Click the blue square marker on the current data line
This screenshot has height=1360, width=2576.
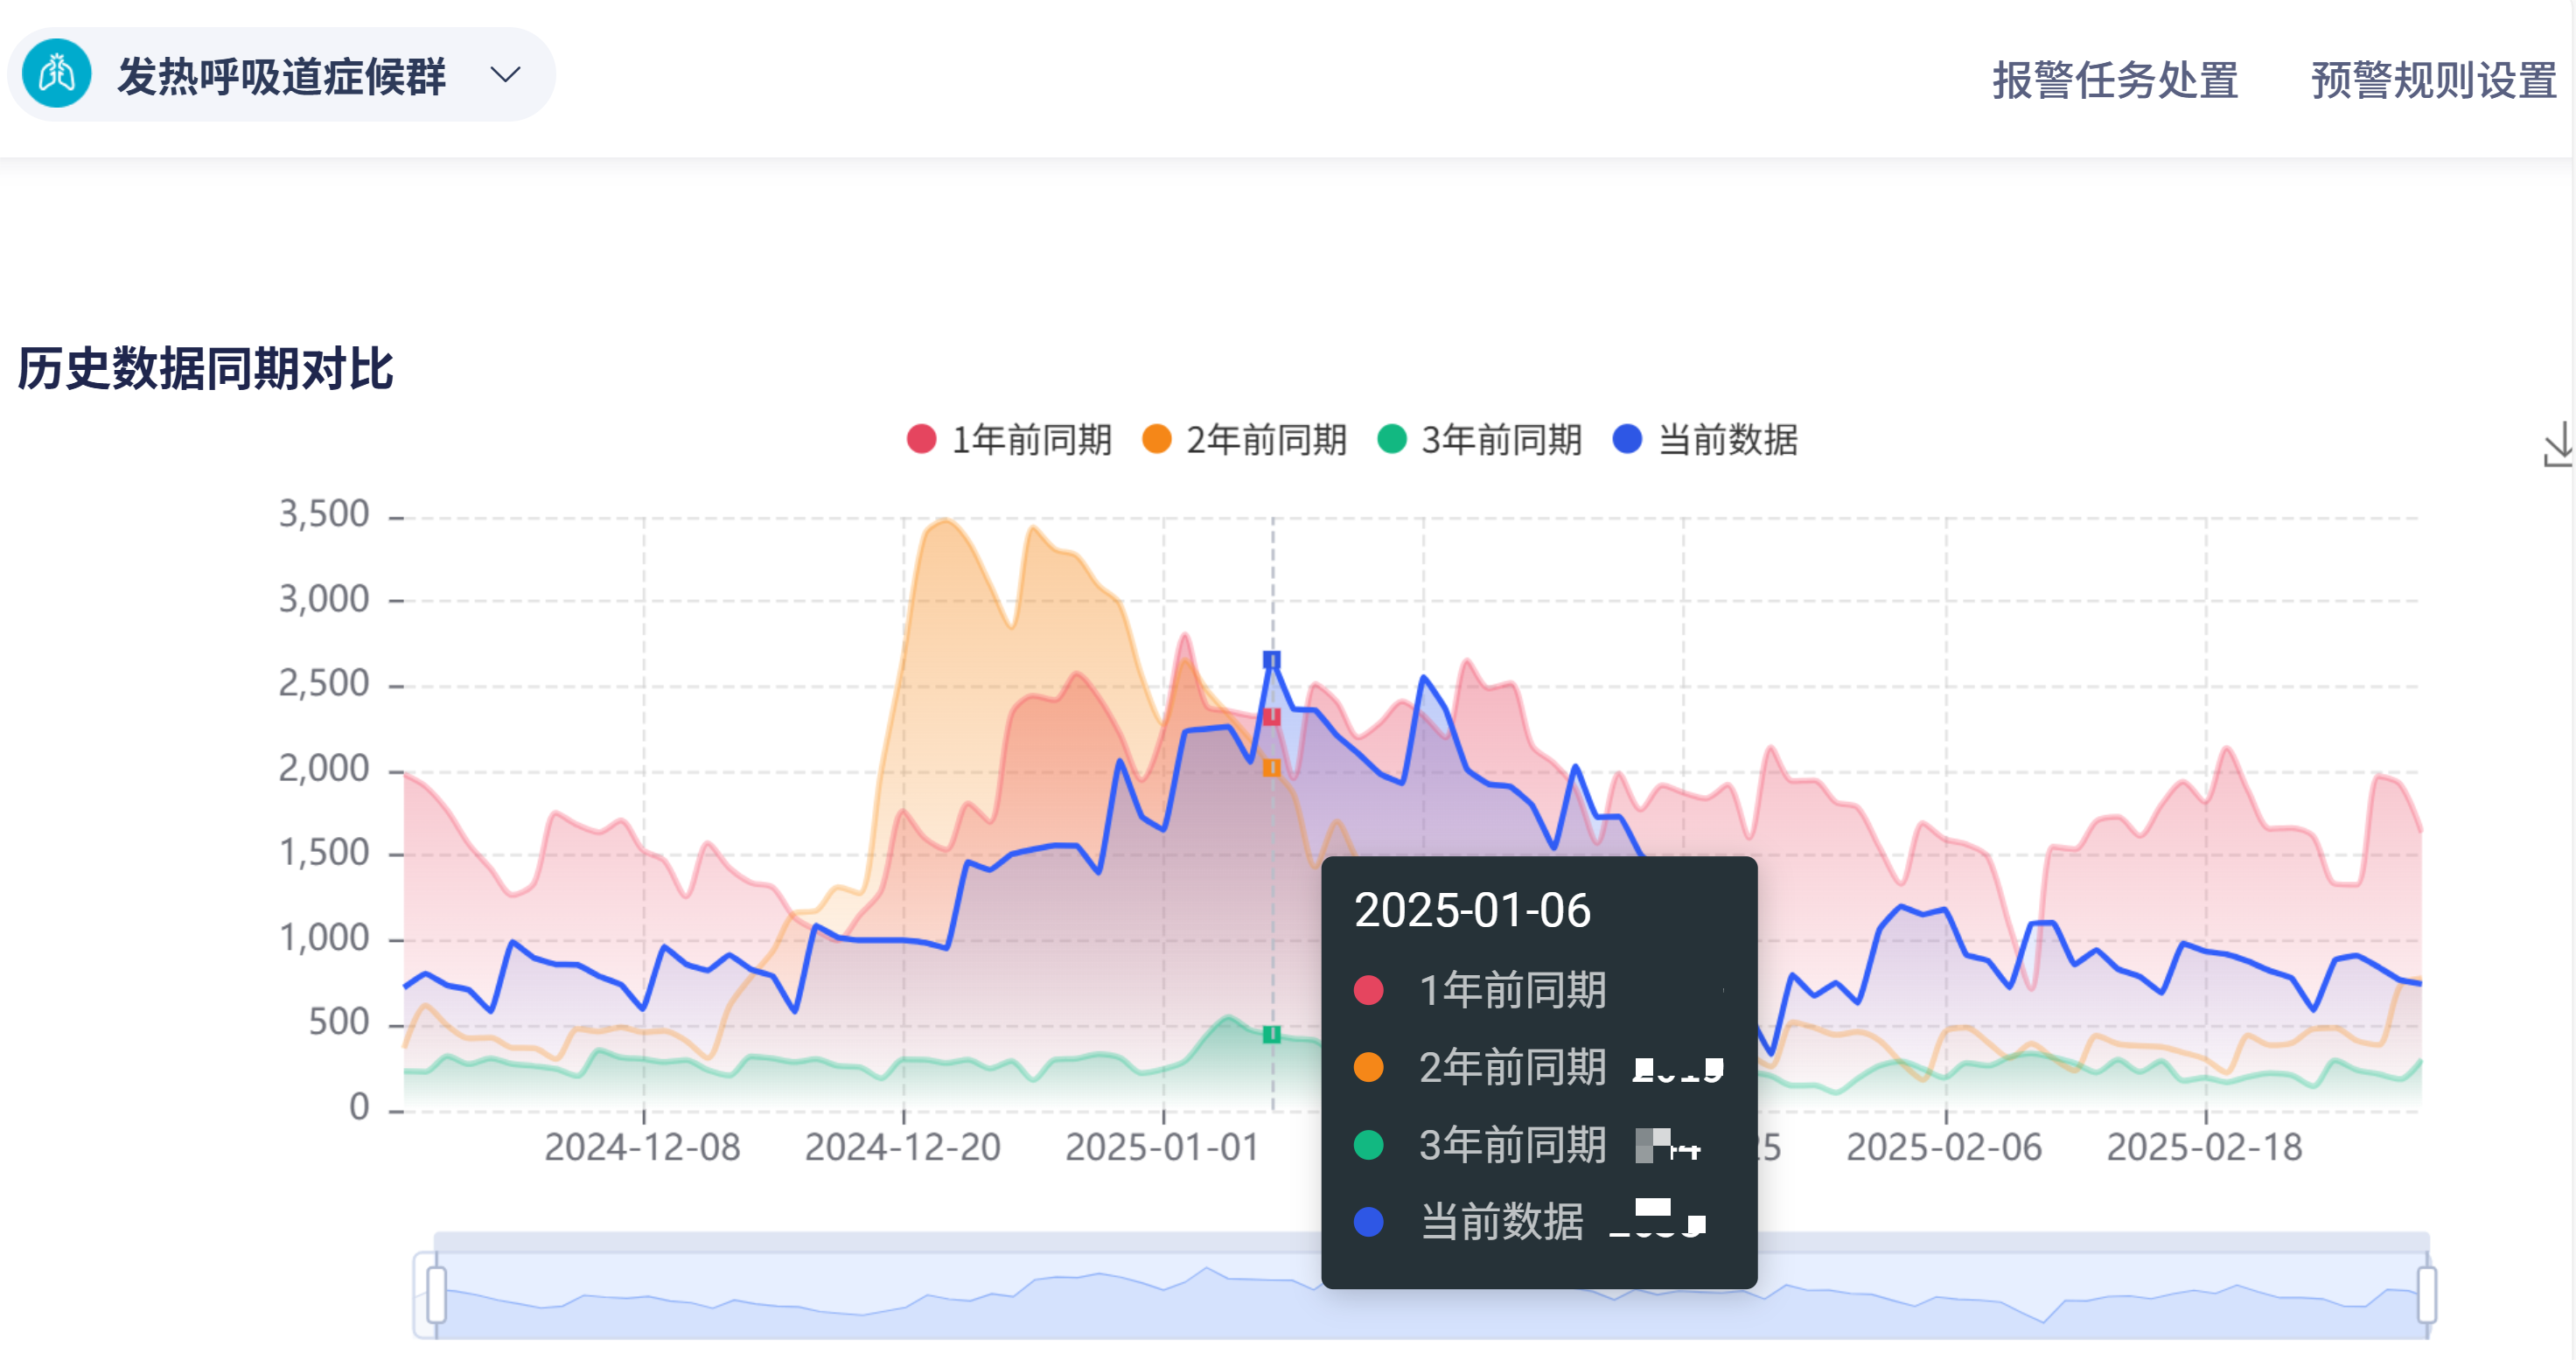pos(1271,660)
